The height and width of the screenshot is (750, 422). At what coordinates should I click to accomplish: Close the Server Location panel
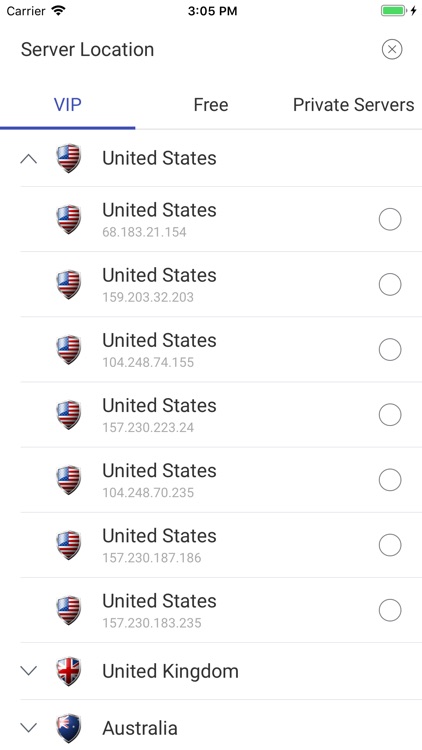point(391,49)
